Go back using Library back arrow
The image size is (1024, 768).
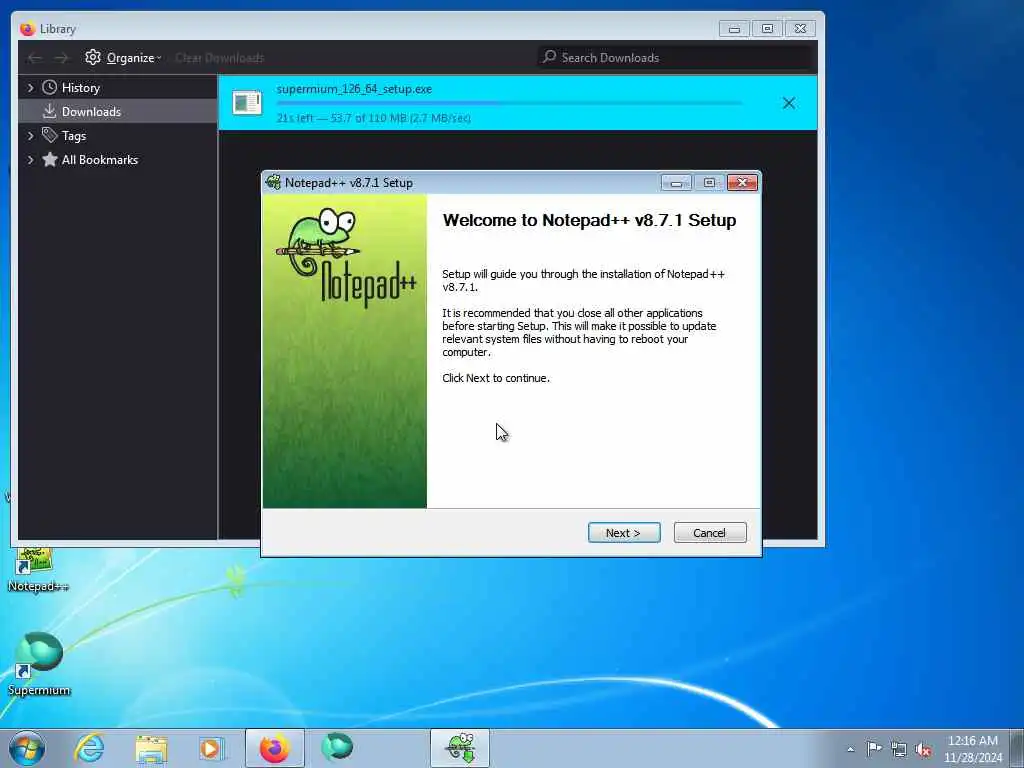click(x=35, y=58)
